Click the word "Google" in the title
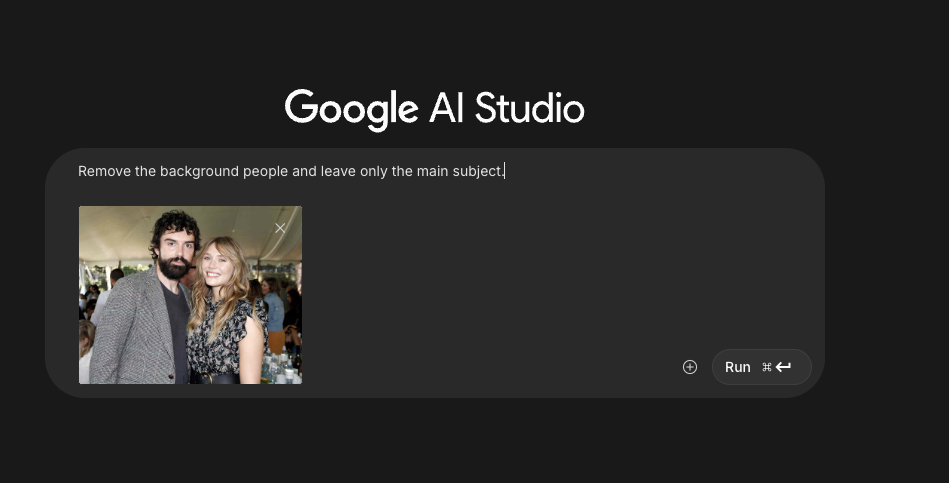 [x=351, y=110]
